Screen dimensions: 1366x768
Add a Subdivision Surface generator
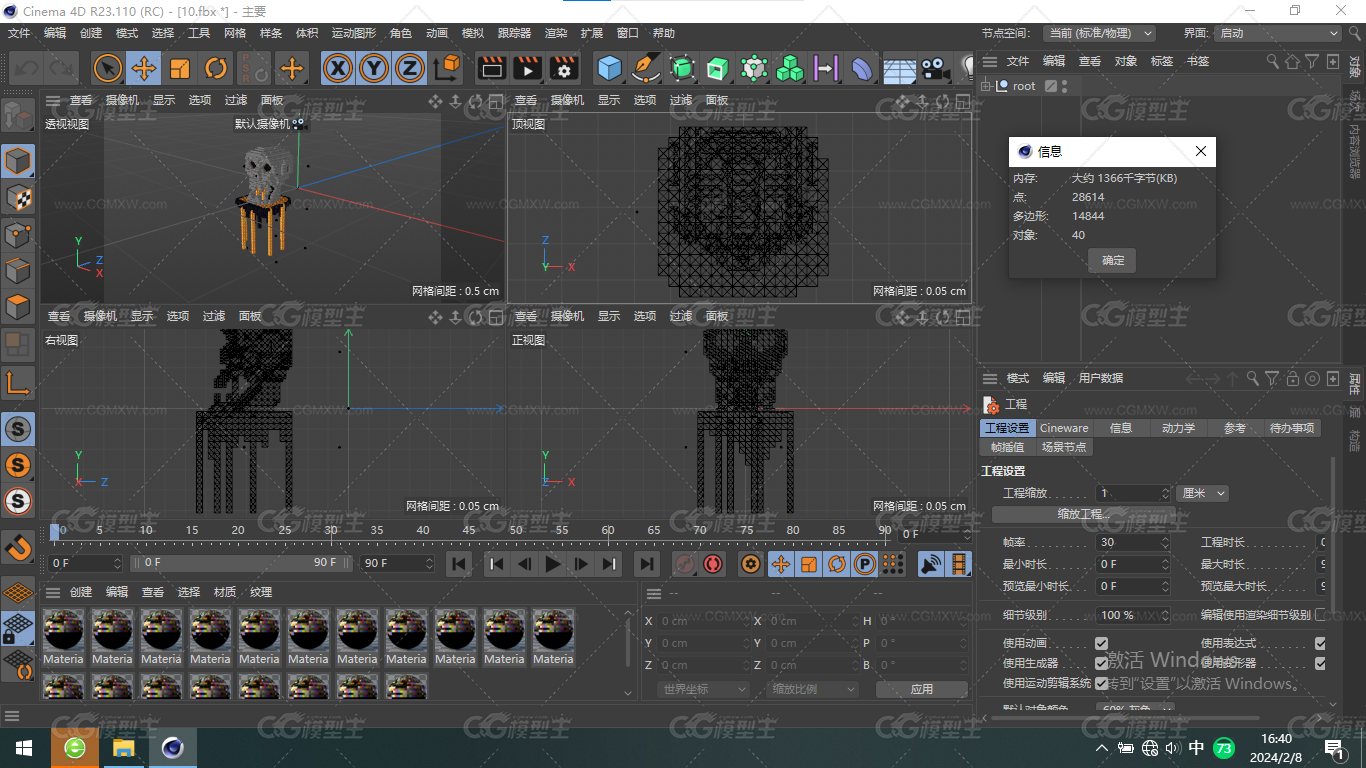[682, 68]
